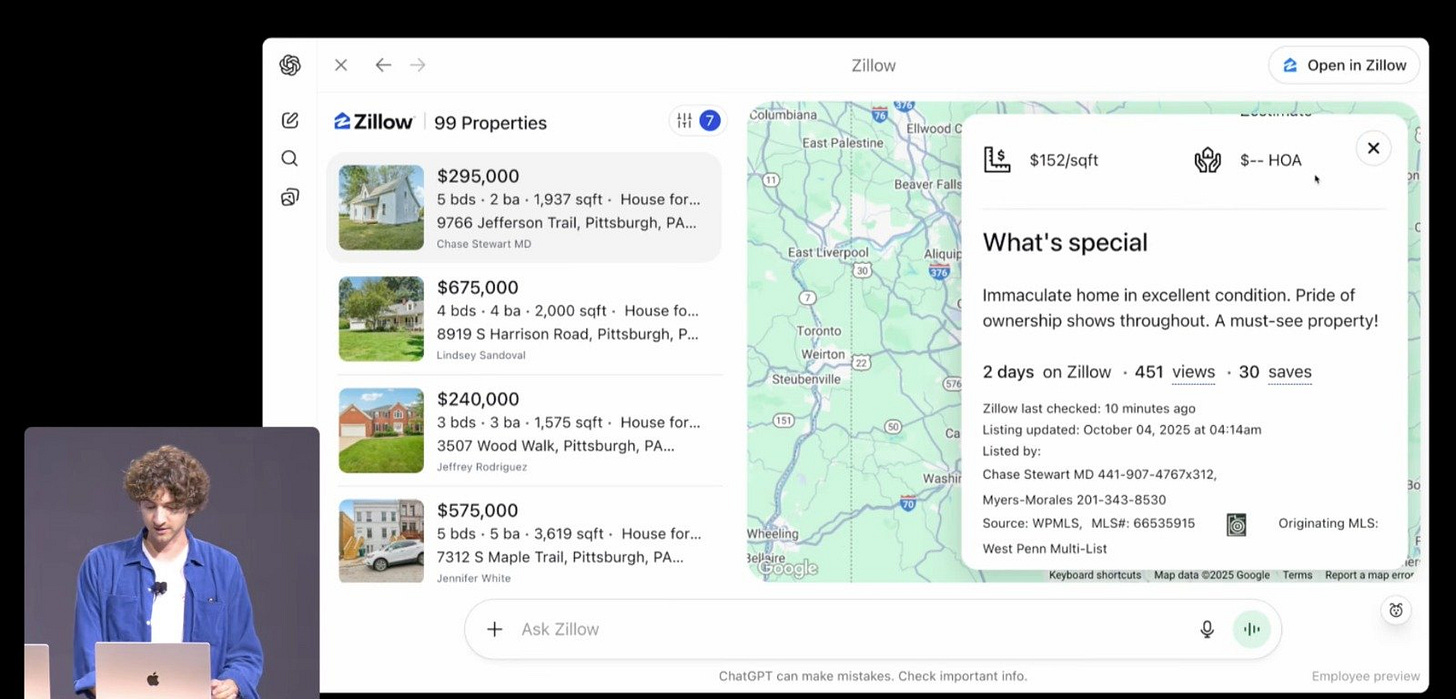Click the Zillow logo in listings header
Screen dimensions: 1456x699
click(373, 122)
